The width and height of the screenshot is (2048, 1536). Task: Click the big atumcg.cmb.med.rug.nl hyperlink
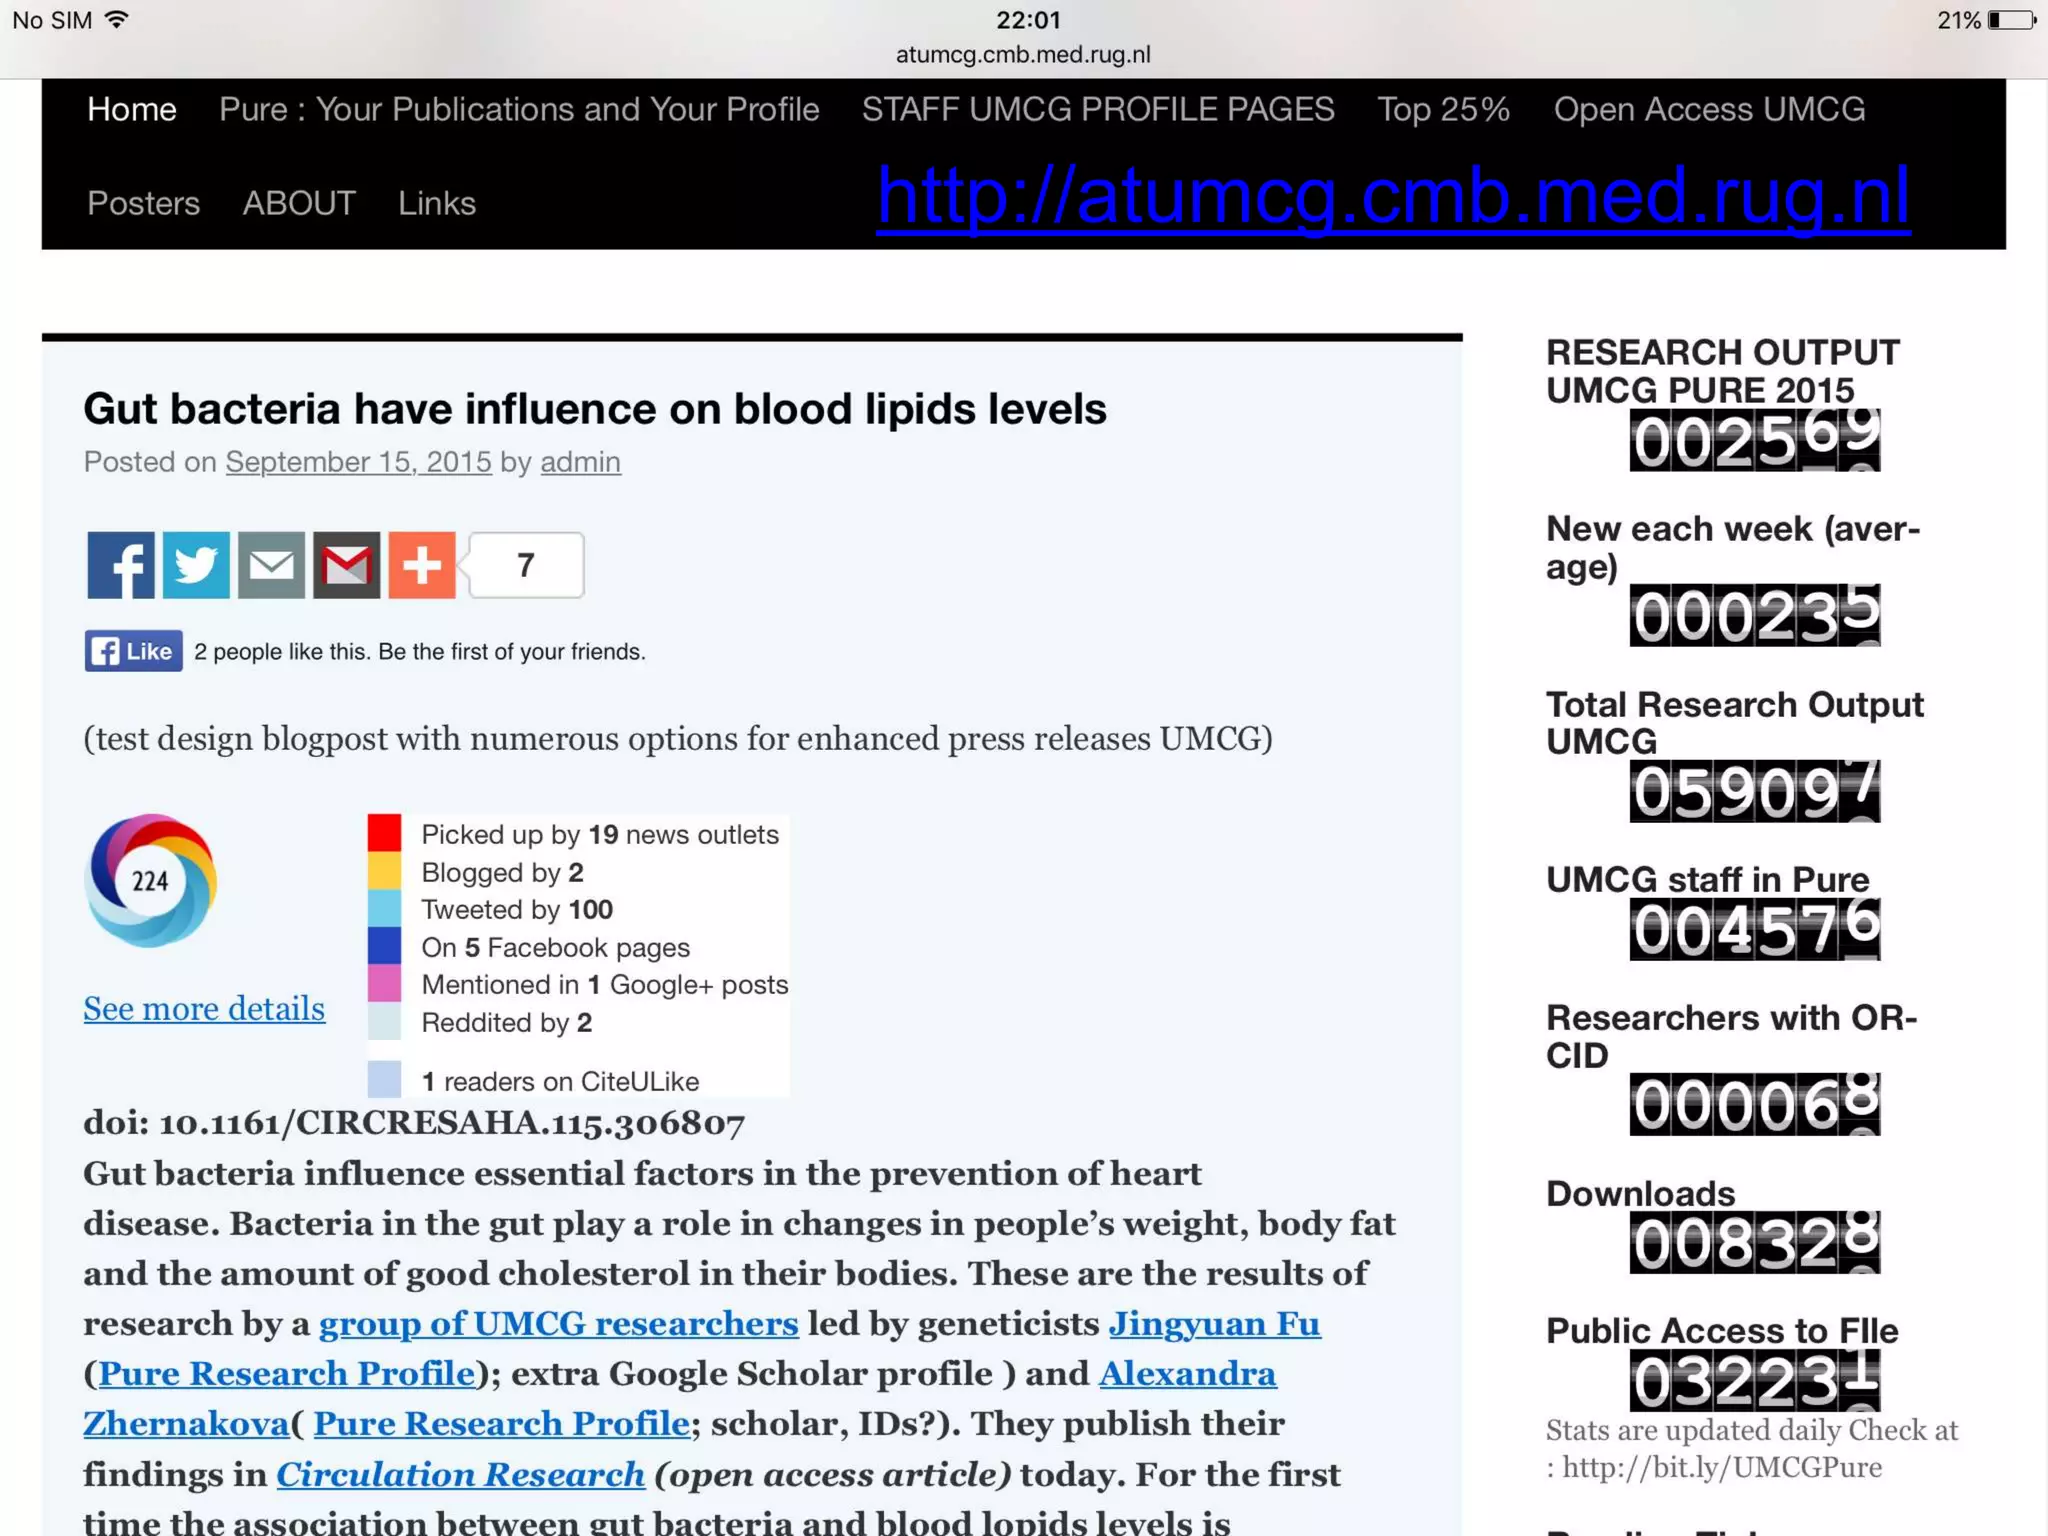coord(1392,196)
